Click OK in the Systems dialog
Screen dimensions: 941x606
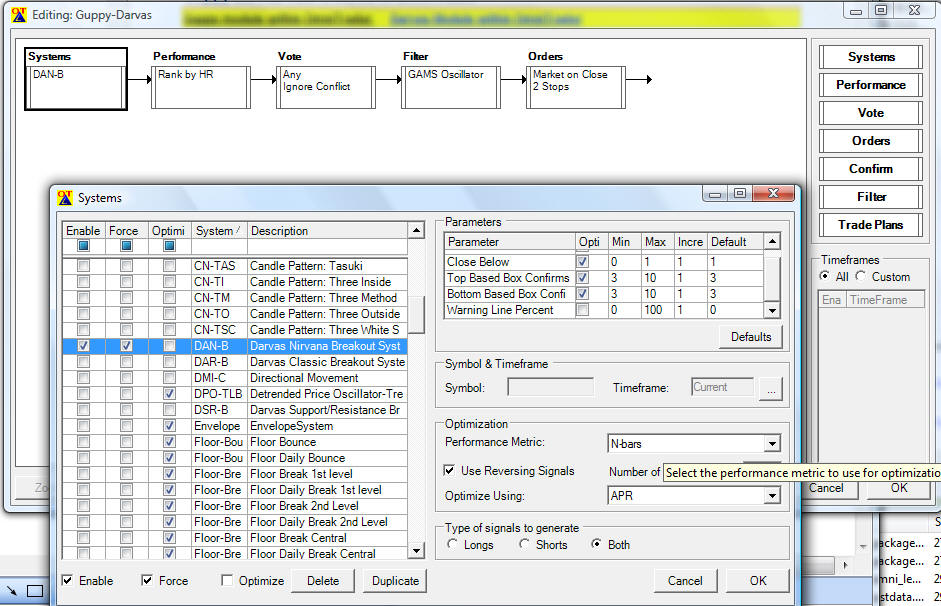757,581
